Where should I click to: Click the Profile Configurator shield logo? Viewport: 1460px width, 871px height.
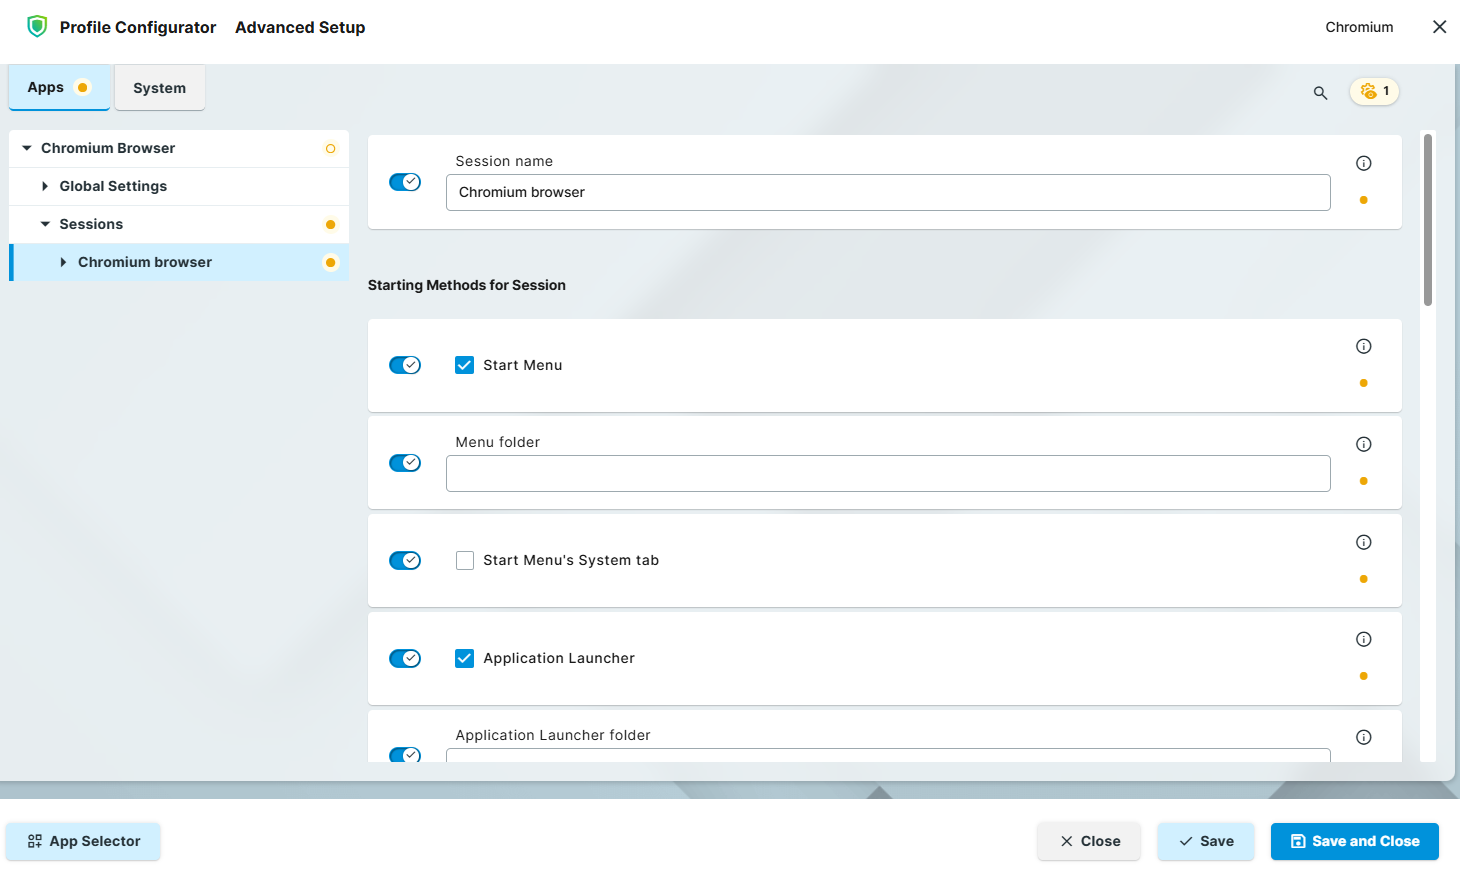tap(37, 27)
